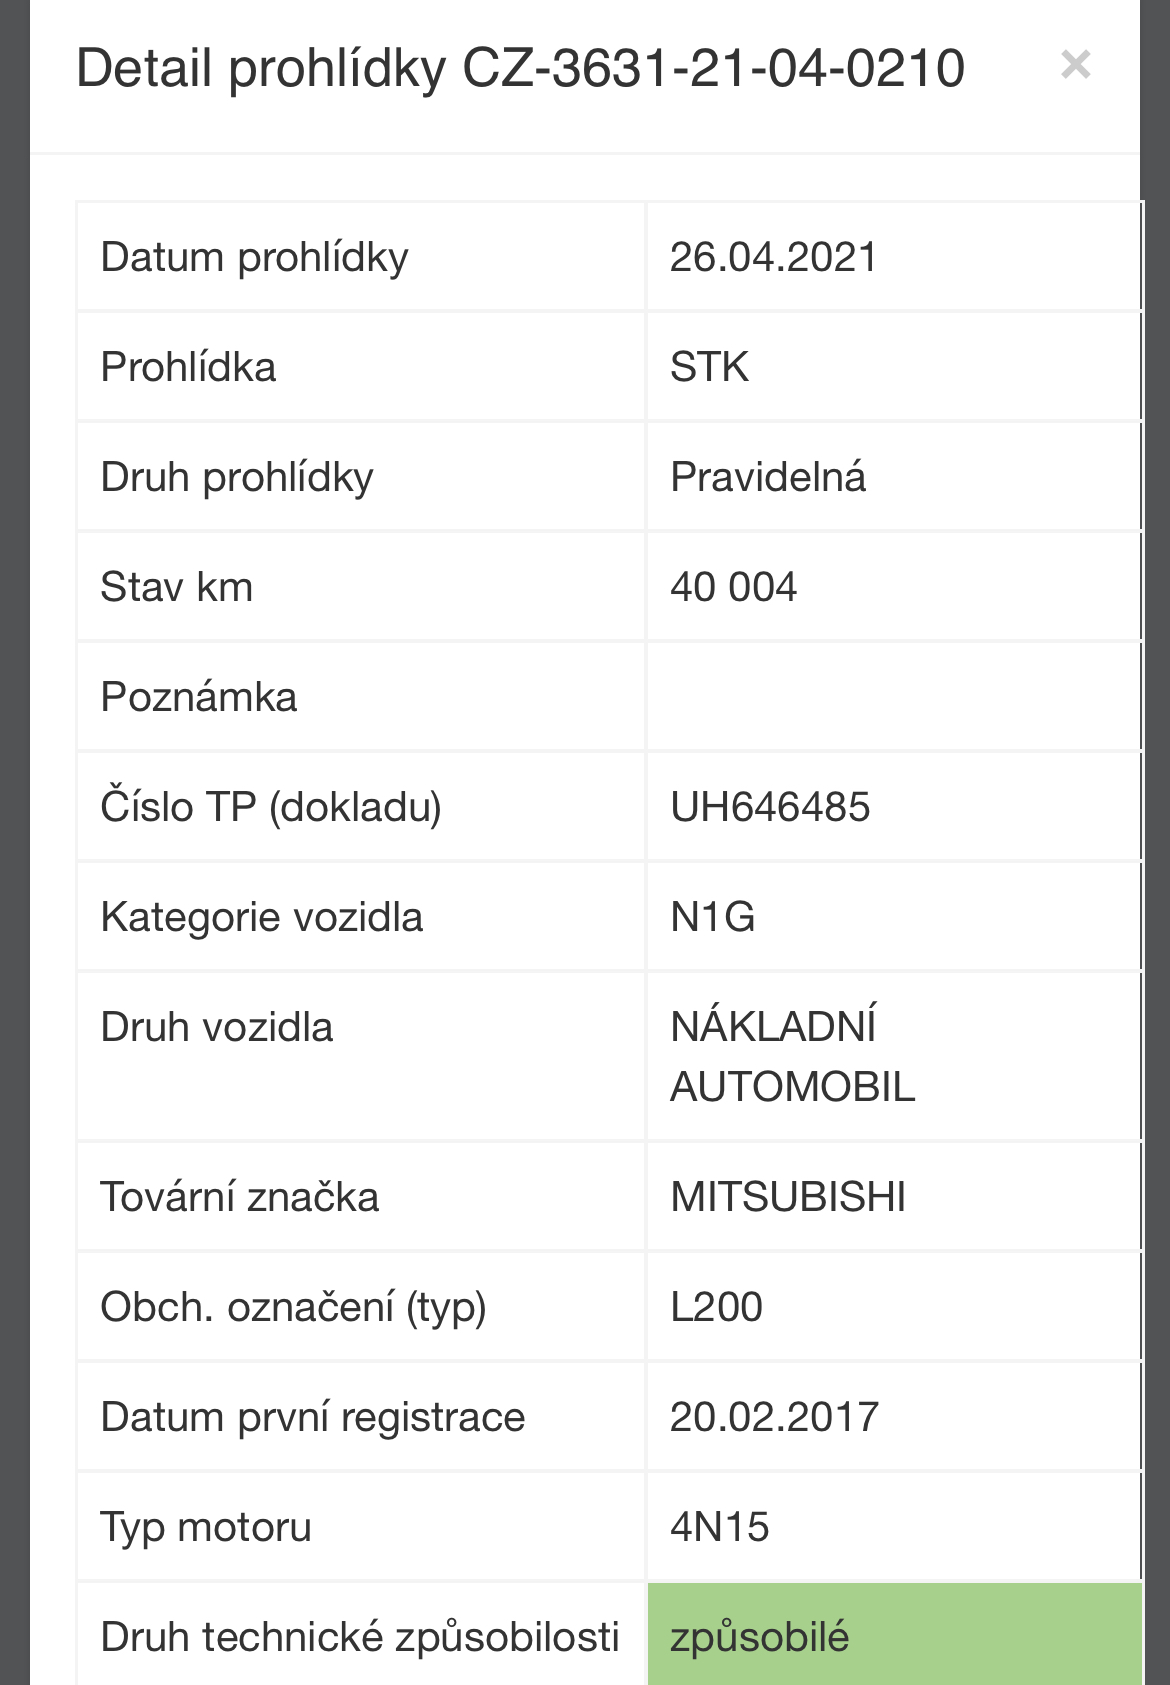Select the mileage value 40 004

click(x=733, y=587)
